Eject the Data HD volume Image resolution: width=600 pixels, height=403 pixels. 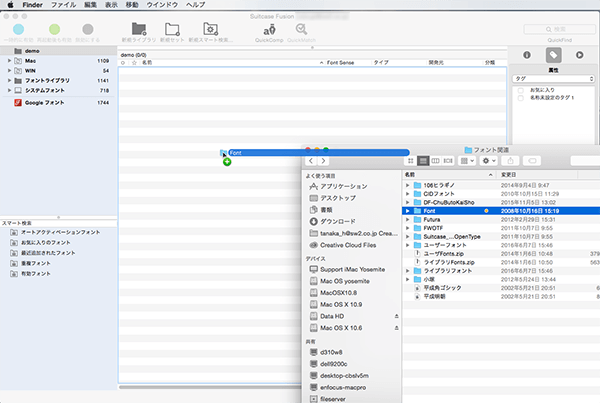tap(396, 316)
